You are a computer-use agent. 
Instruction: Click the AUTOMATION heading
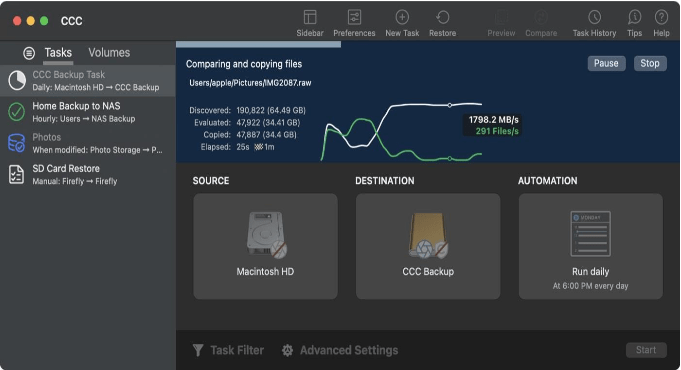548,181
